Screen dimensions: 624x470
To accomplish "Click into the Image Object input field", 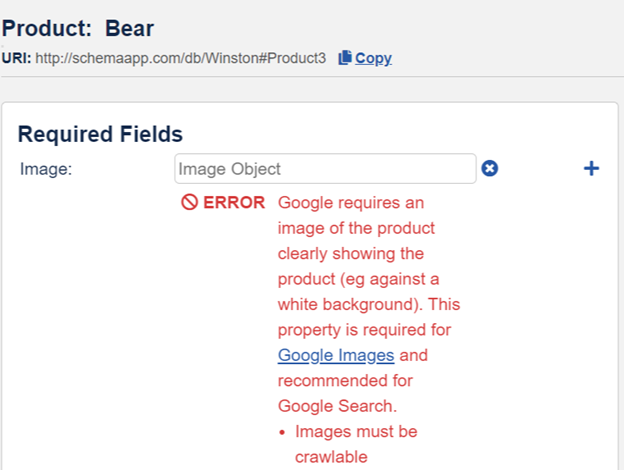I will pos(325,169).
